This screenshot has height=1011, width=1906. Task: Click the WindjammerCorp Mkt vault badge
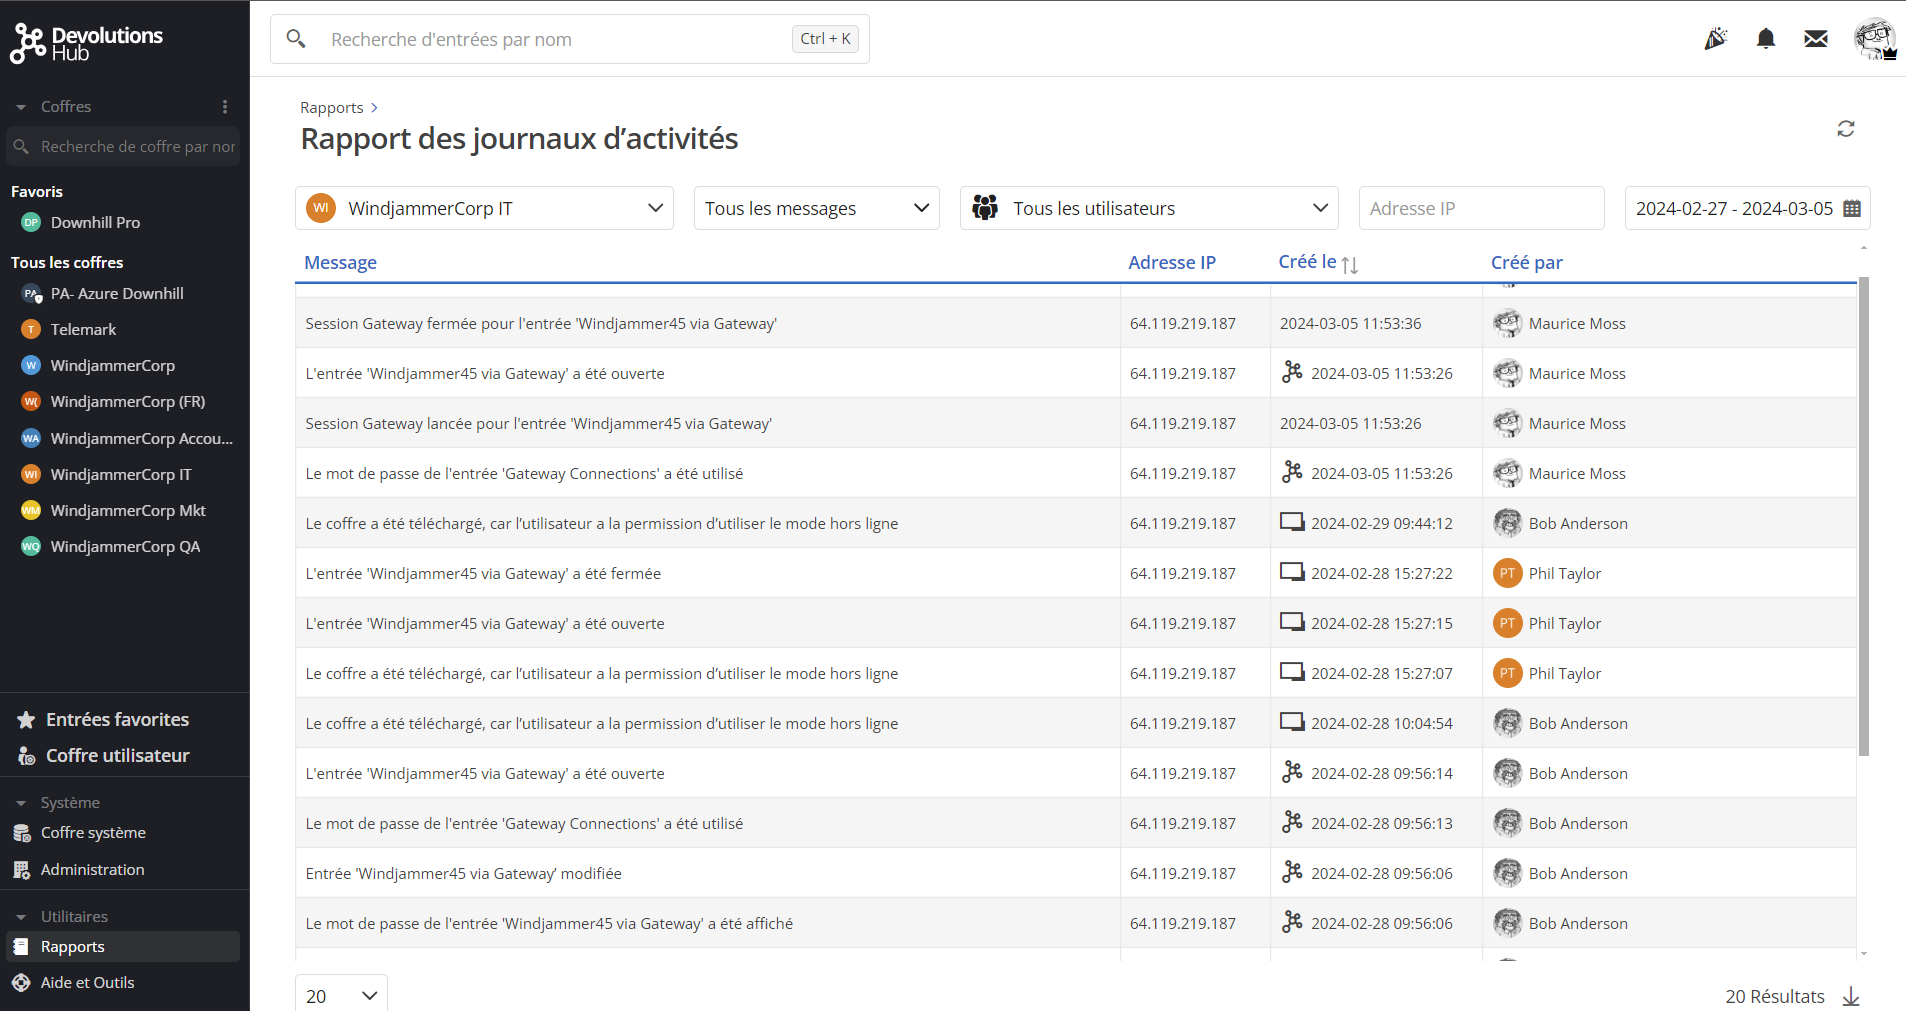pos(31,510)
